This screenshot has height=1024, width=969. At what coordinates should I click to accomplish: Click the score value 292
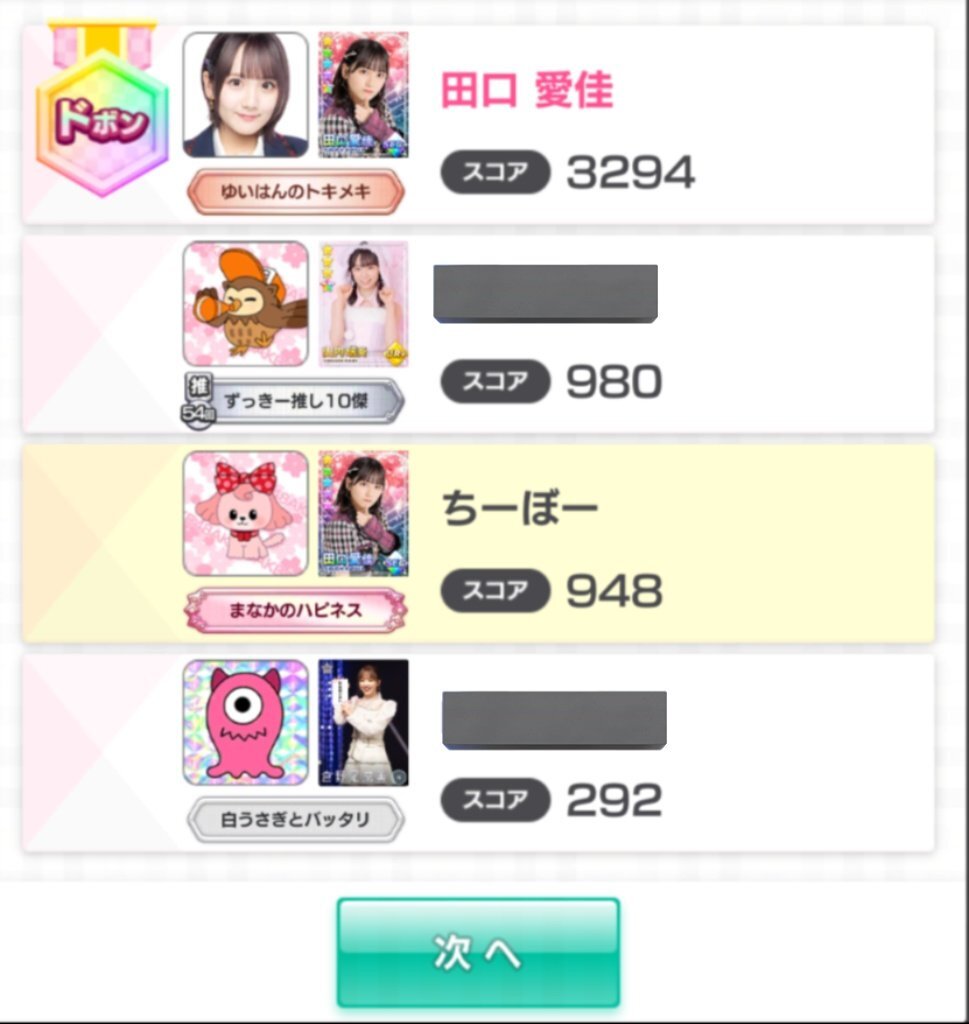[614, 800]
